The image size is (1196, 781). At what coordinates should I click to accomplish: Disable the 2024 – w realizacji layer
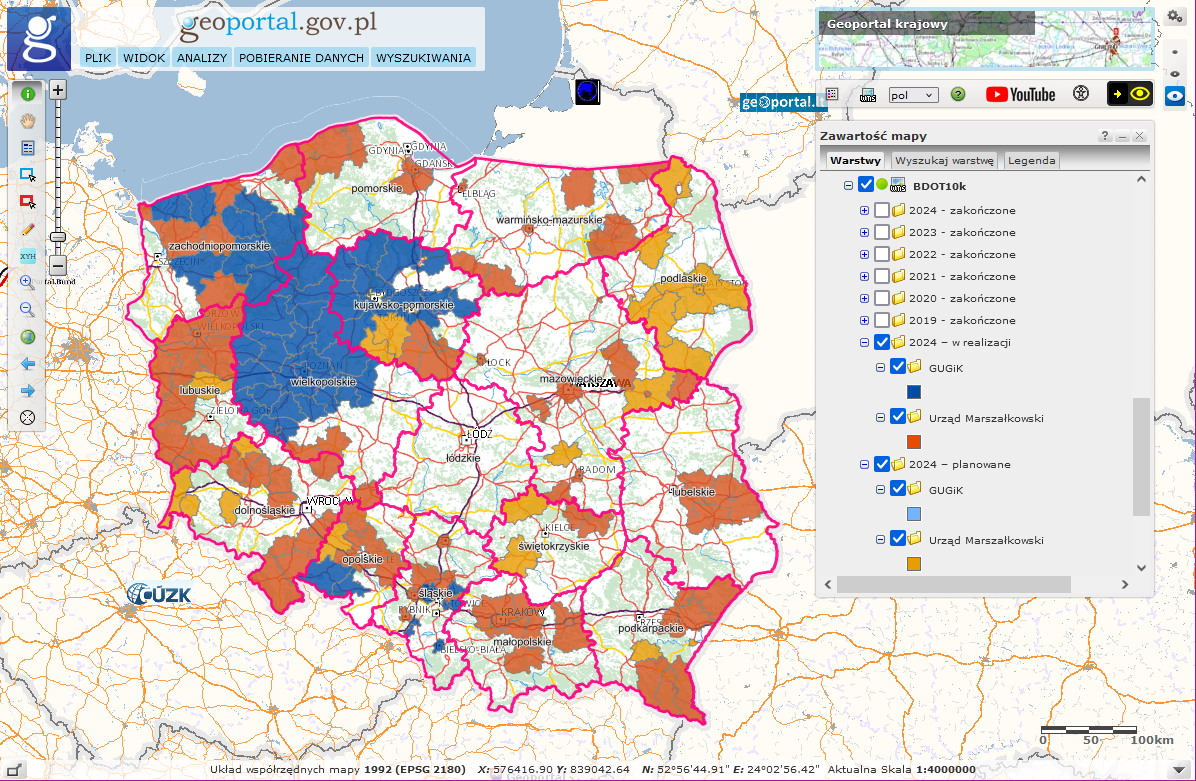click(882, 342)
